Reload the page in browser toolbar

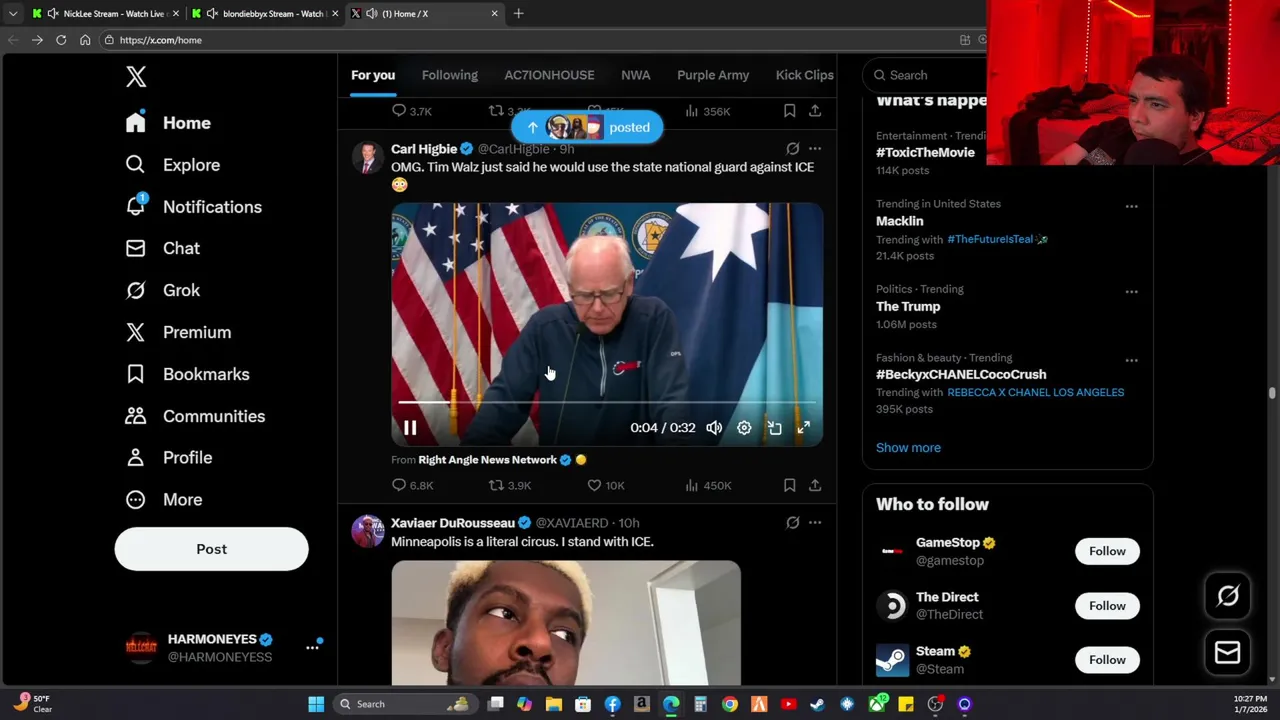pyautogui.click(x=61, y=40)
